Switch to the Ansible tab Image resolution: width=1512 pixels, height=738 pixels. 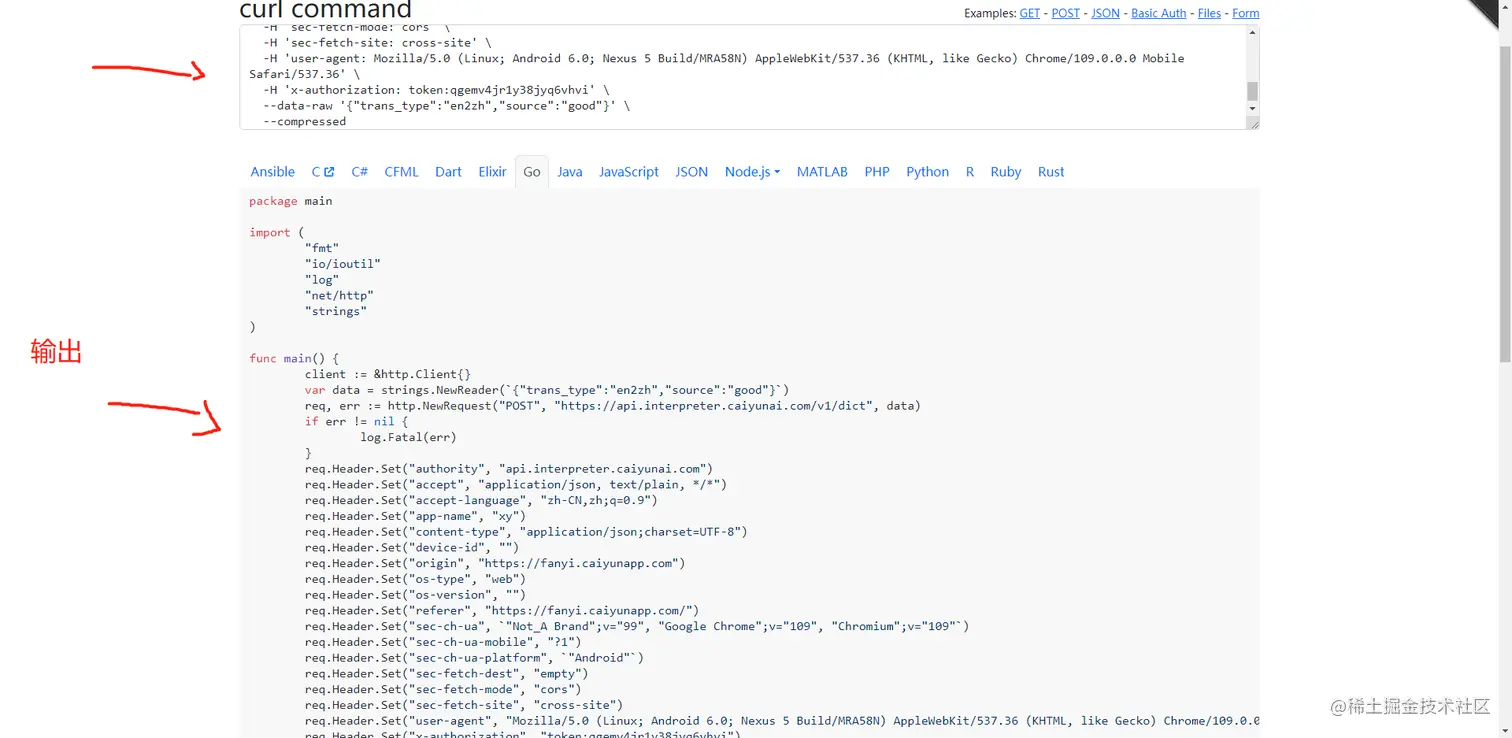tap(272, 172)
